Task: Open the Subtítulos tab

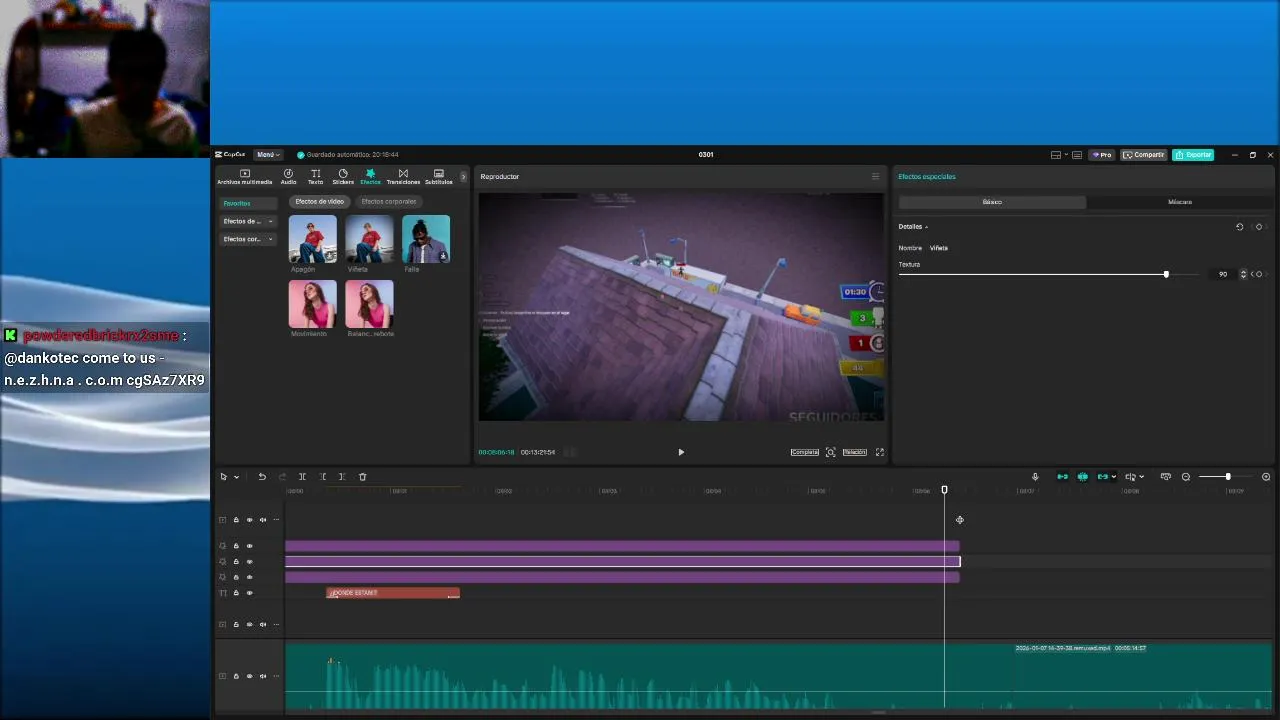Action: pyautogui.click(x=439, y=177)
